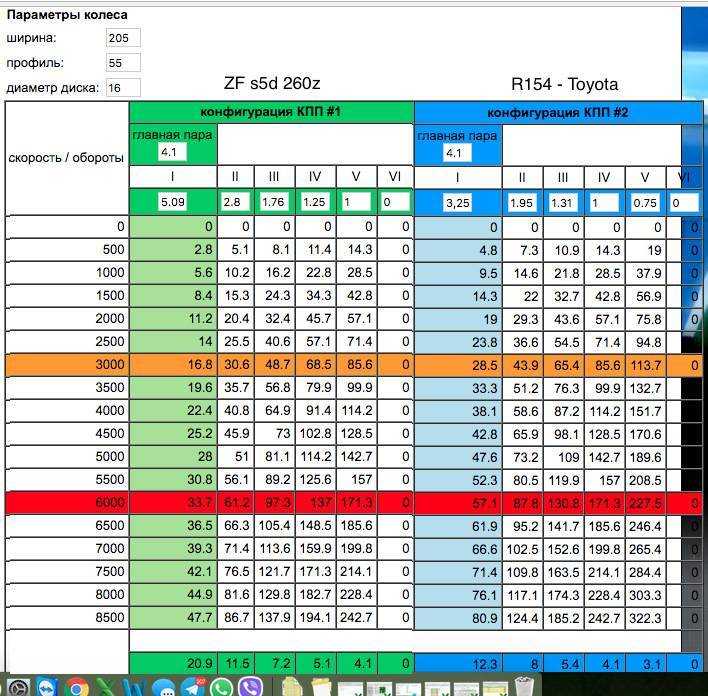Screen dimensions: 708x696
Task: Click first gear ratio field 5.09
Action: (x=172, y=201)
